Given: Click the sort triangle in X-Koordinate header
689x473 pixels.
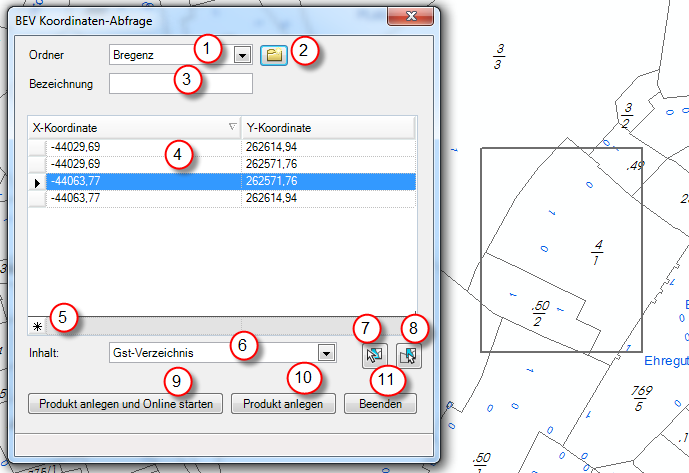Looking at the screenshot, I should pos(232,127).
